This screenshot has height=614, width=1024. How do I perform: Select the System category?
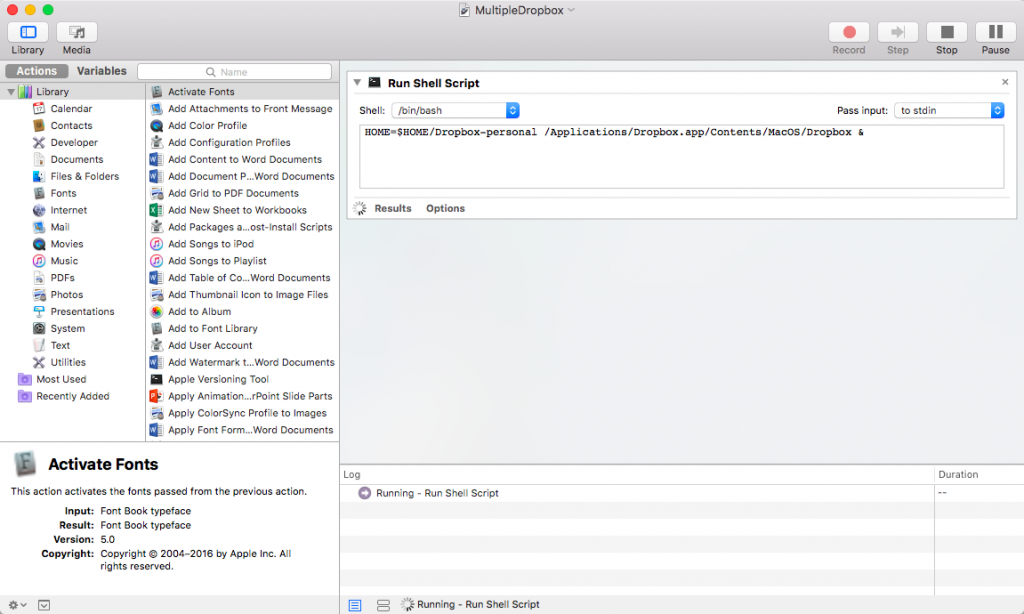[x=67, y=329]
